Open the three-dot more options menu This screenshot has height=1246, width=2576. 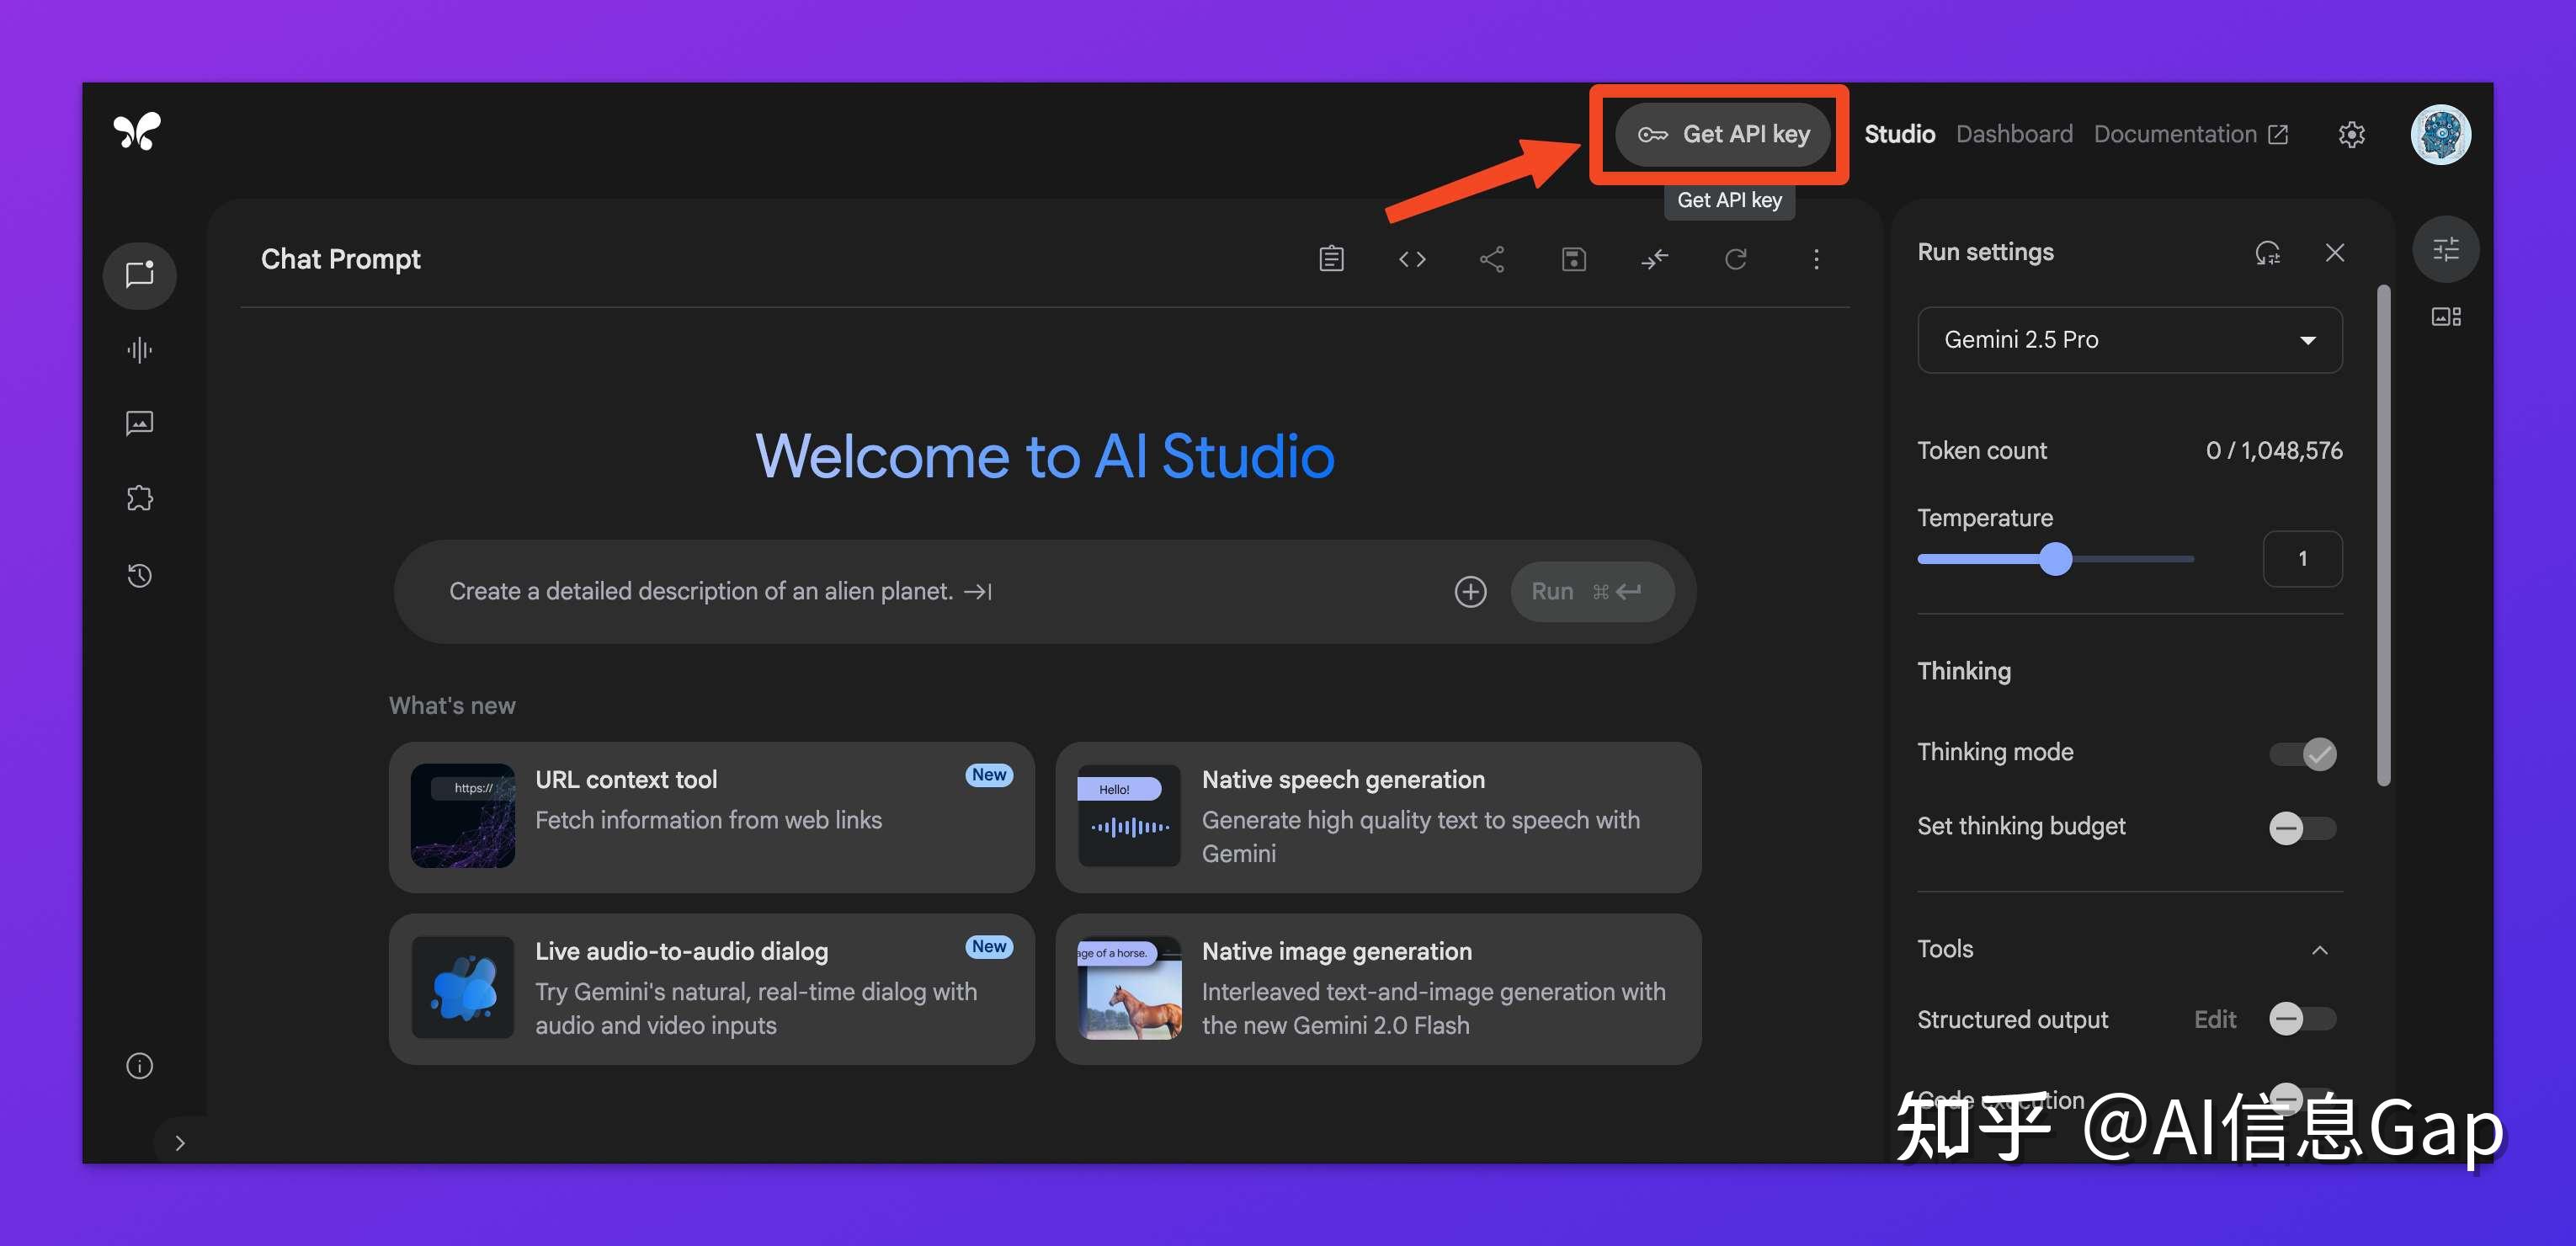pyautogui.click(x=1816, y=260)
